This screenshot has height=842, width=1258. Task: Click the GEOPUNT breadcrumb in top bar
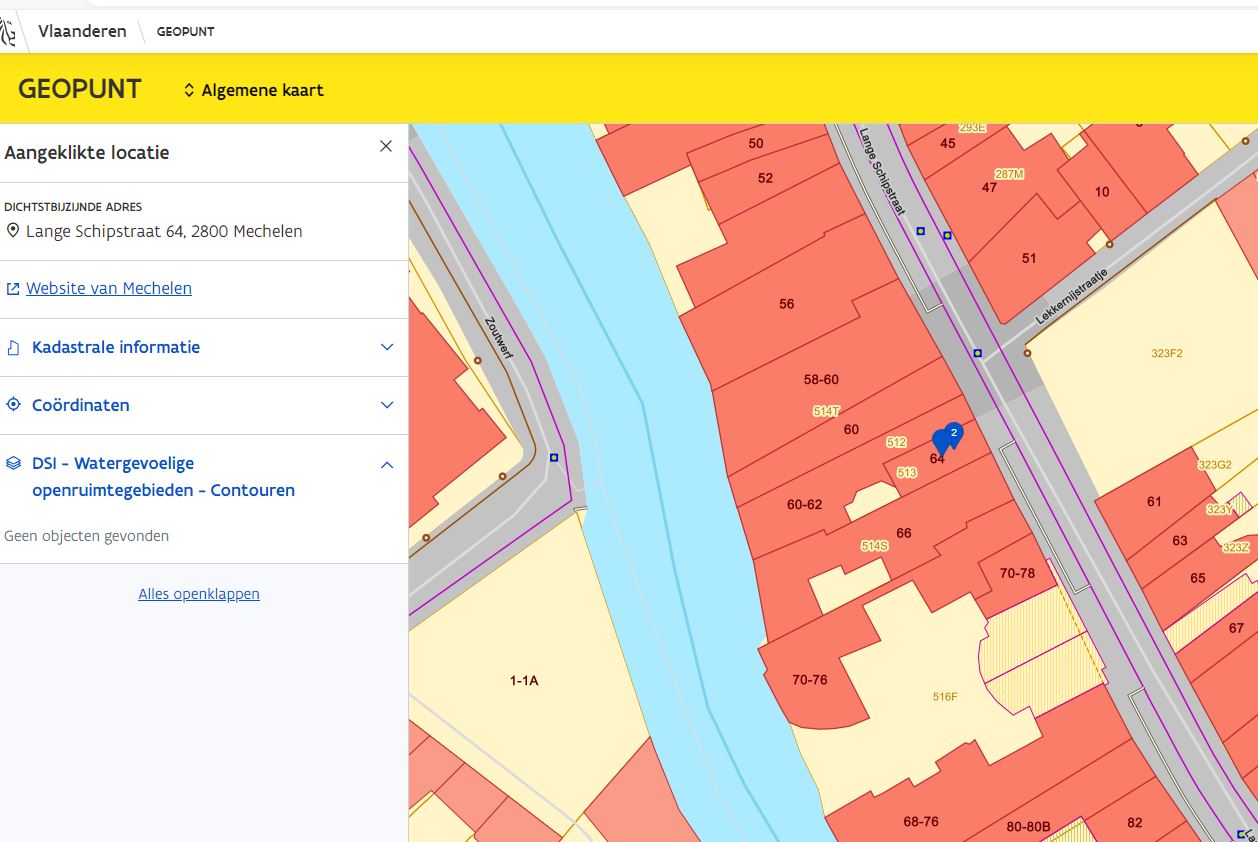point(185,32)
